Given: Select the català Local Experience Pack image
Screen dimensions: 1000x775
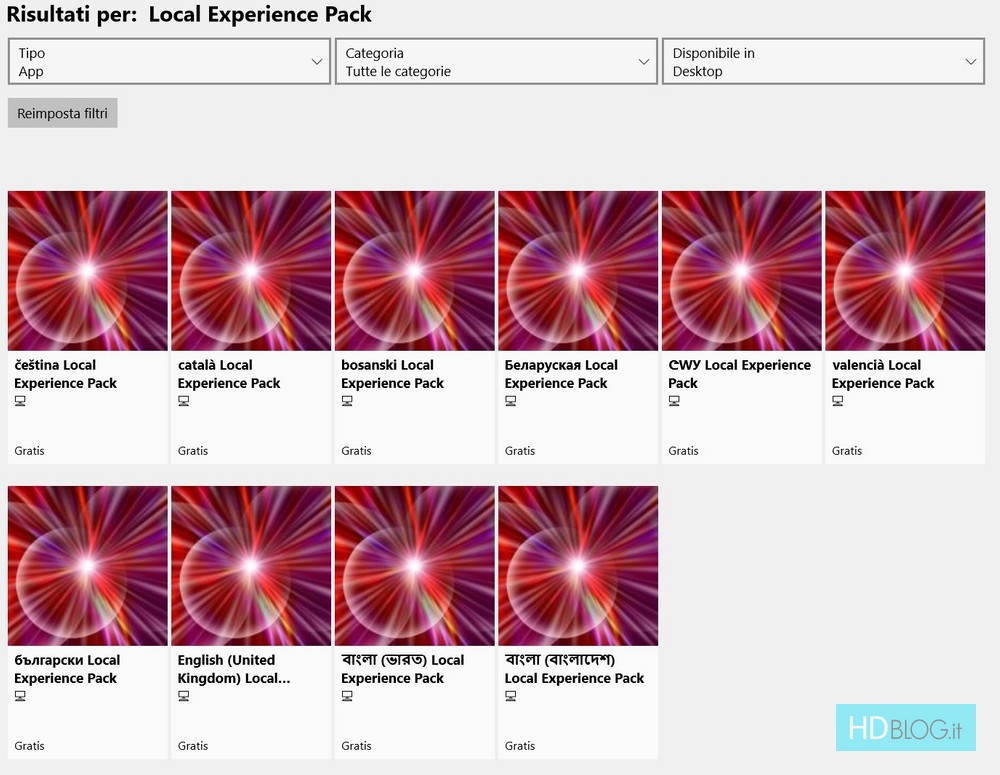Looking at the screenshot, I should pyautogui.click(x=251, y=271).
